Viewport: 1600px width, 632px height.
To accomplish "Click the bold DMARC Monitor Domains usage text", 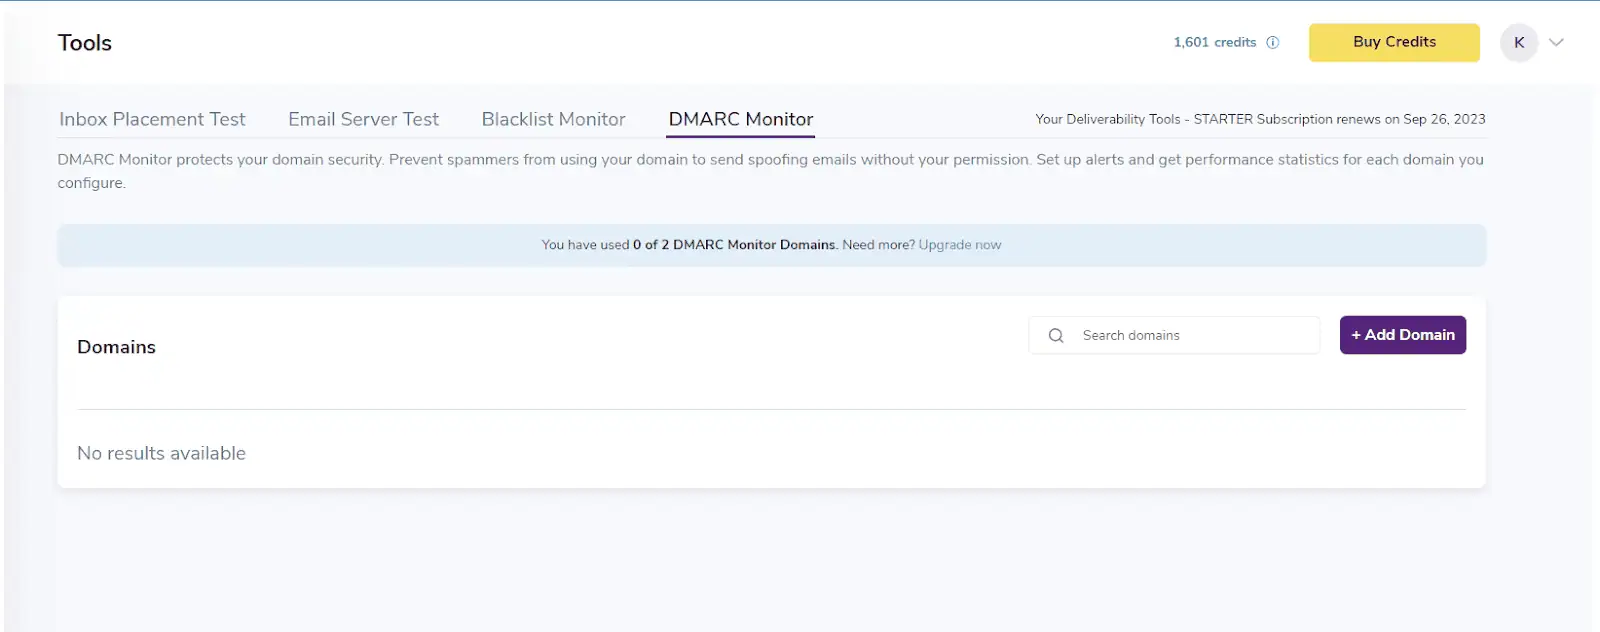I will [735, 245].
